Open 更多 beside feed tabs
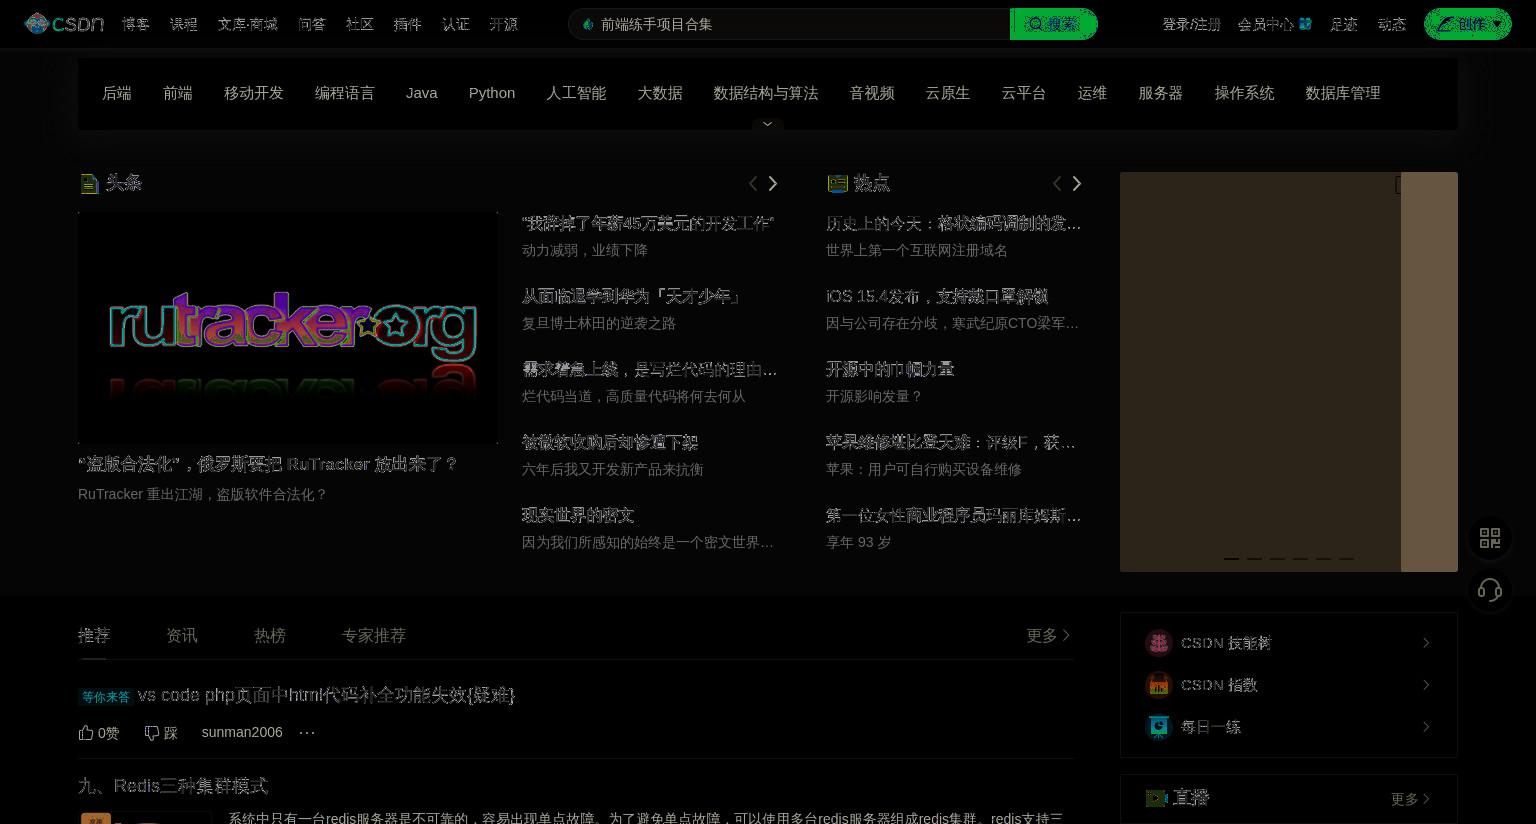This screenshot has width=1536, height=824. tap(1048, 635)
